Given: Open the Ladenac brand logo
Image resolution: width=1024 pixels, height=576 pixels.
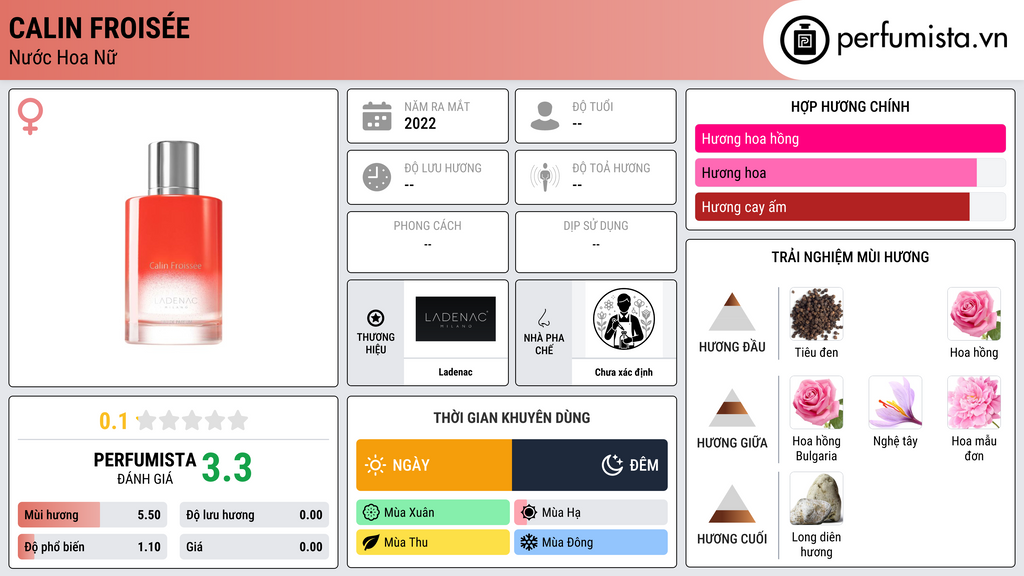Looking at the screenshot, I should point(456,319).
